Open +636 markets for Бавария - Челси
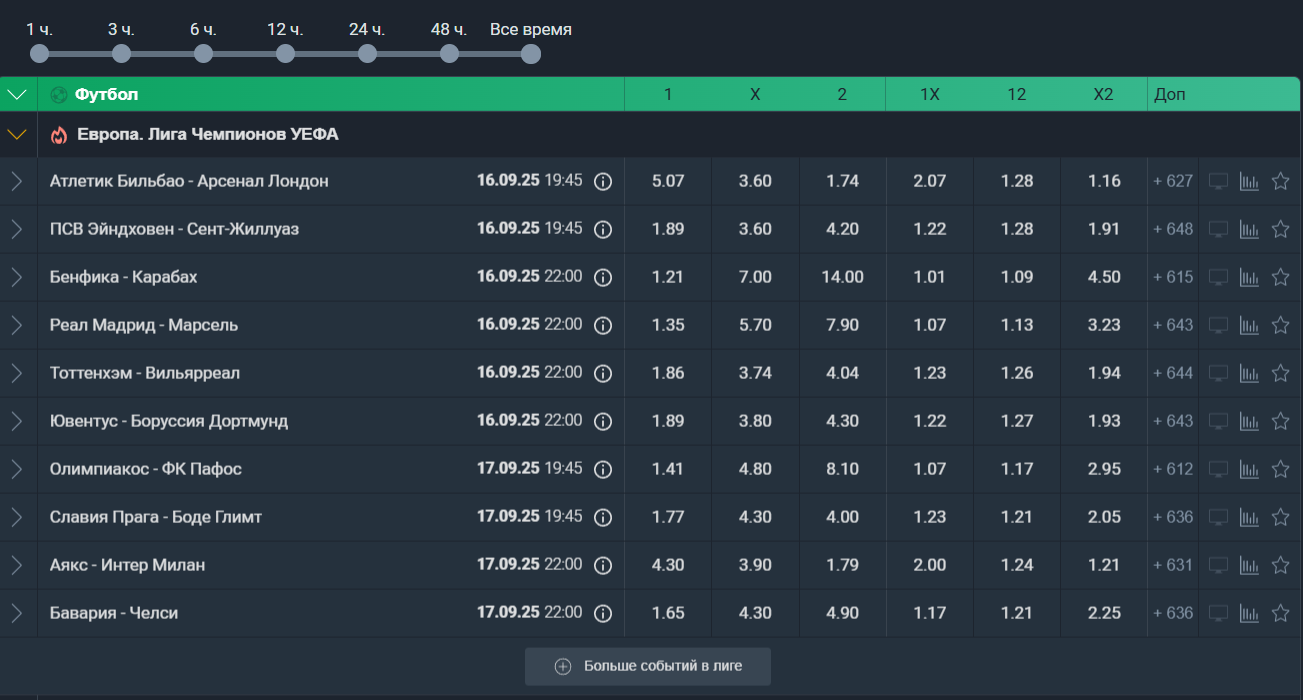The width and height of the screenshot is (1303, 700). (1173, 613)
